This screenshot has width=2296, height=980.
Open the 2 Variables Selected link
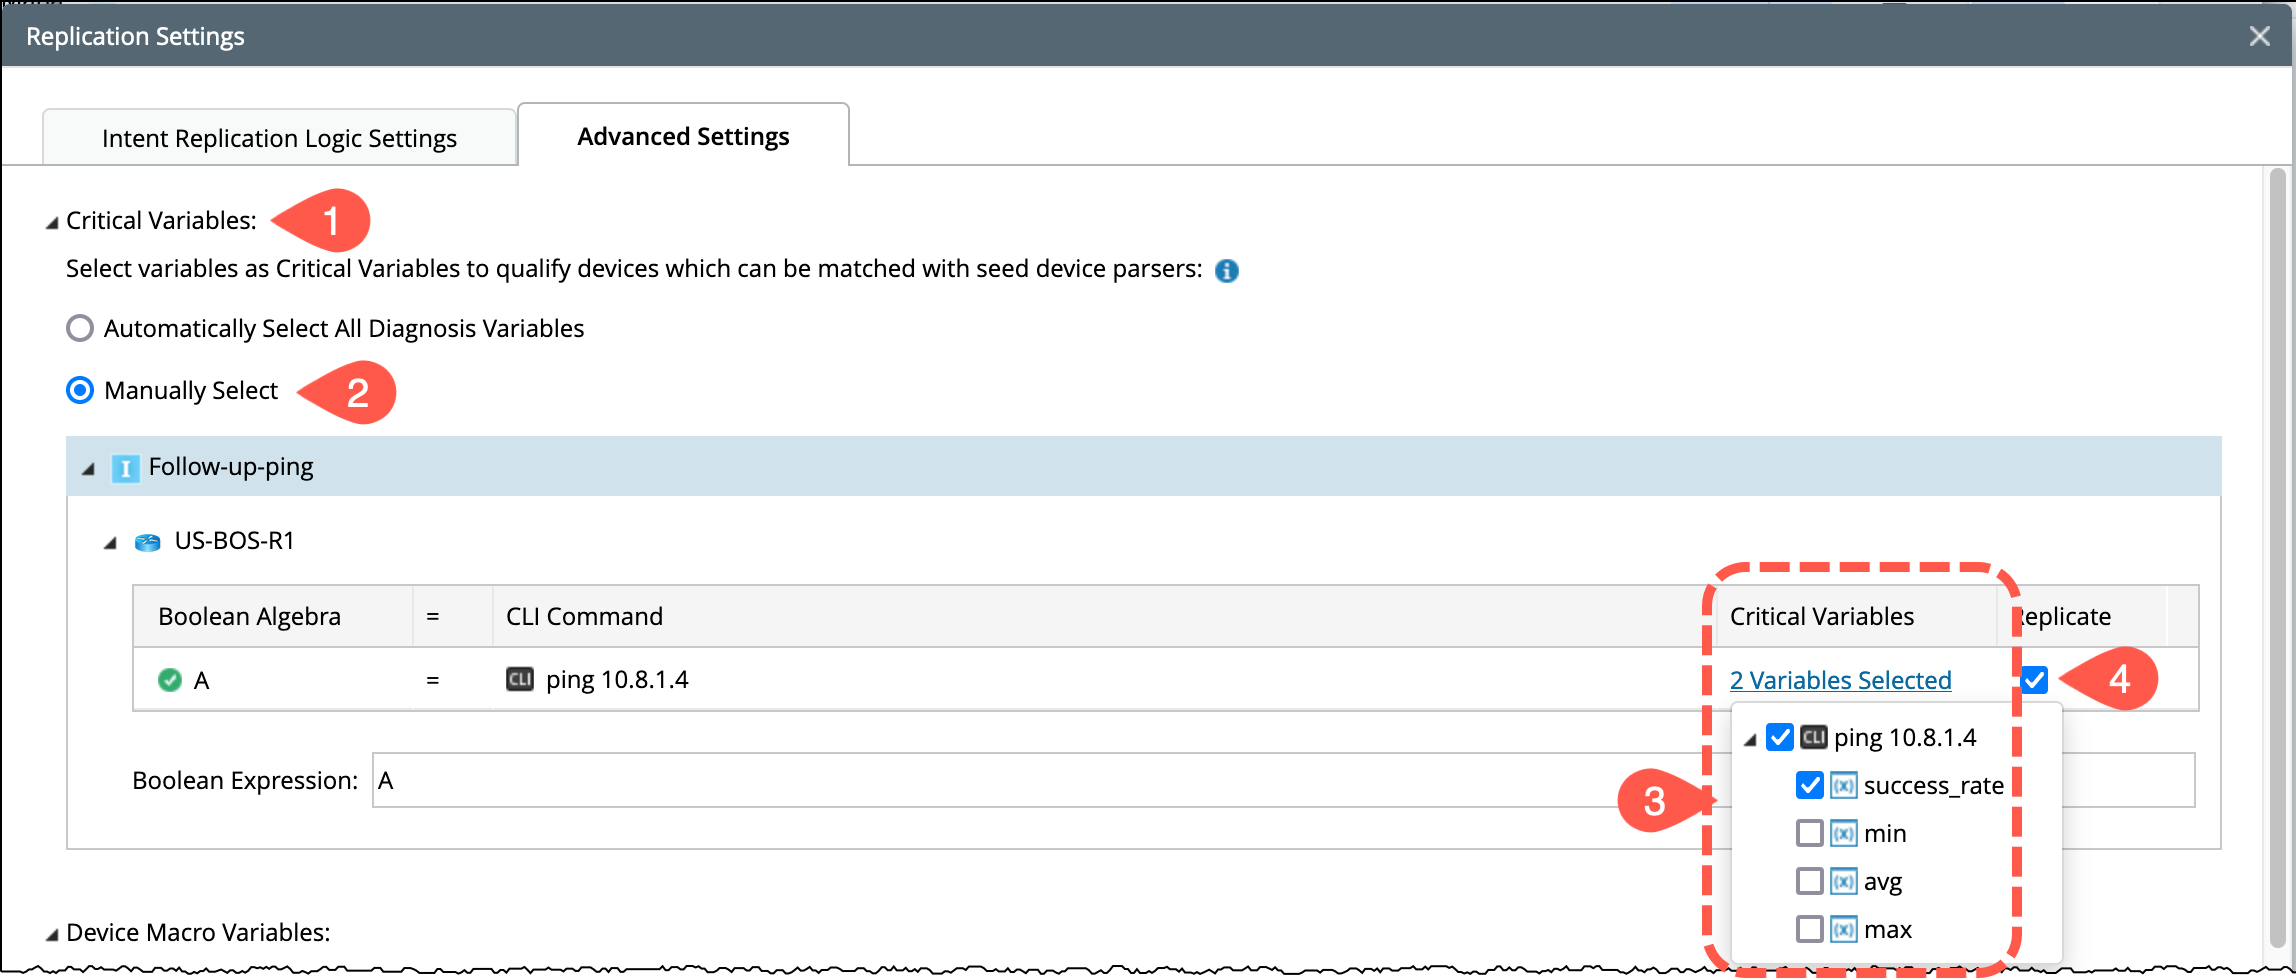pyautogui.click(x=1840, y=680)
